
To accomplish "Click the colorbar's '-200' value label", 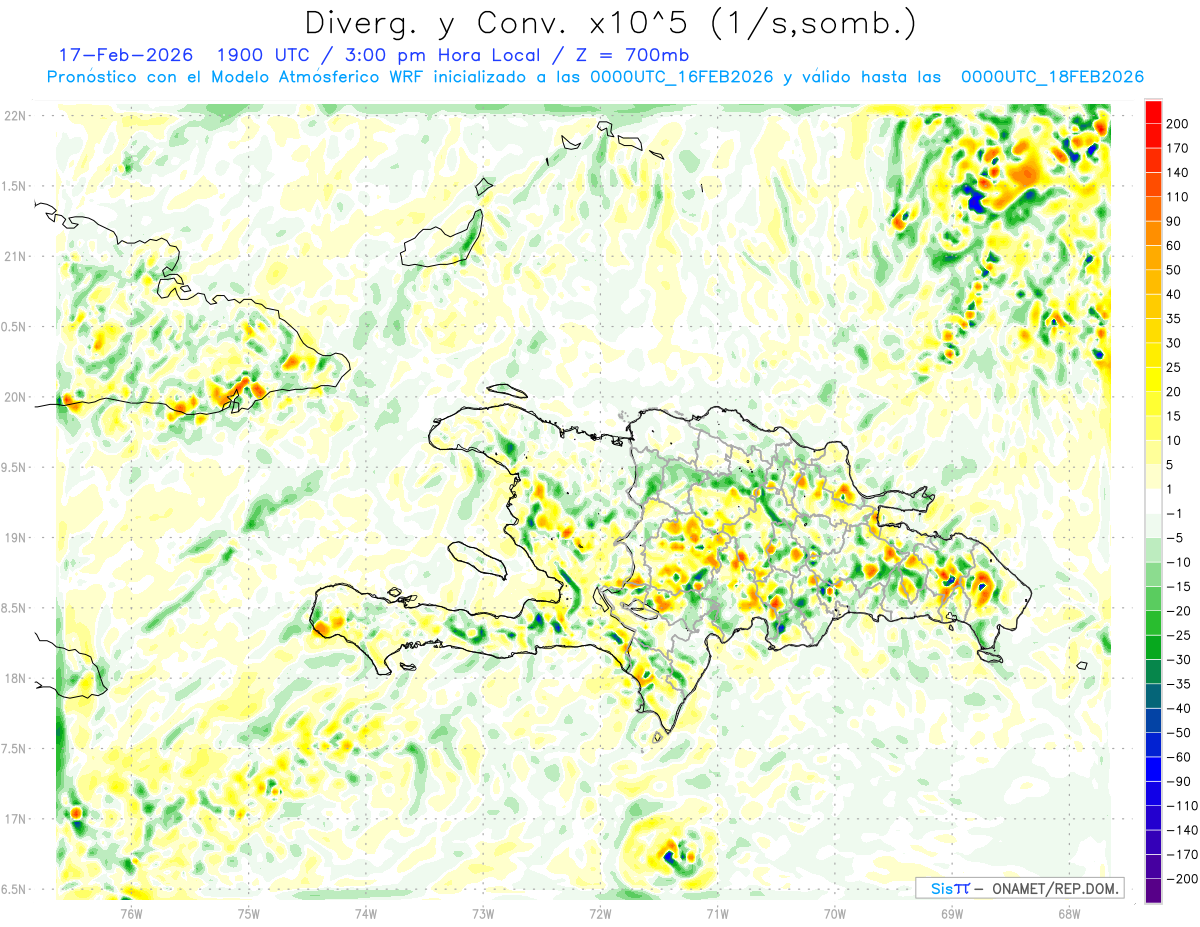I will click(x=1181, y=879).
